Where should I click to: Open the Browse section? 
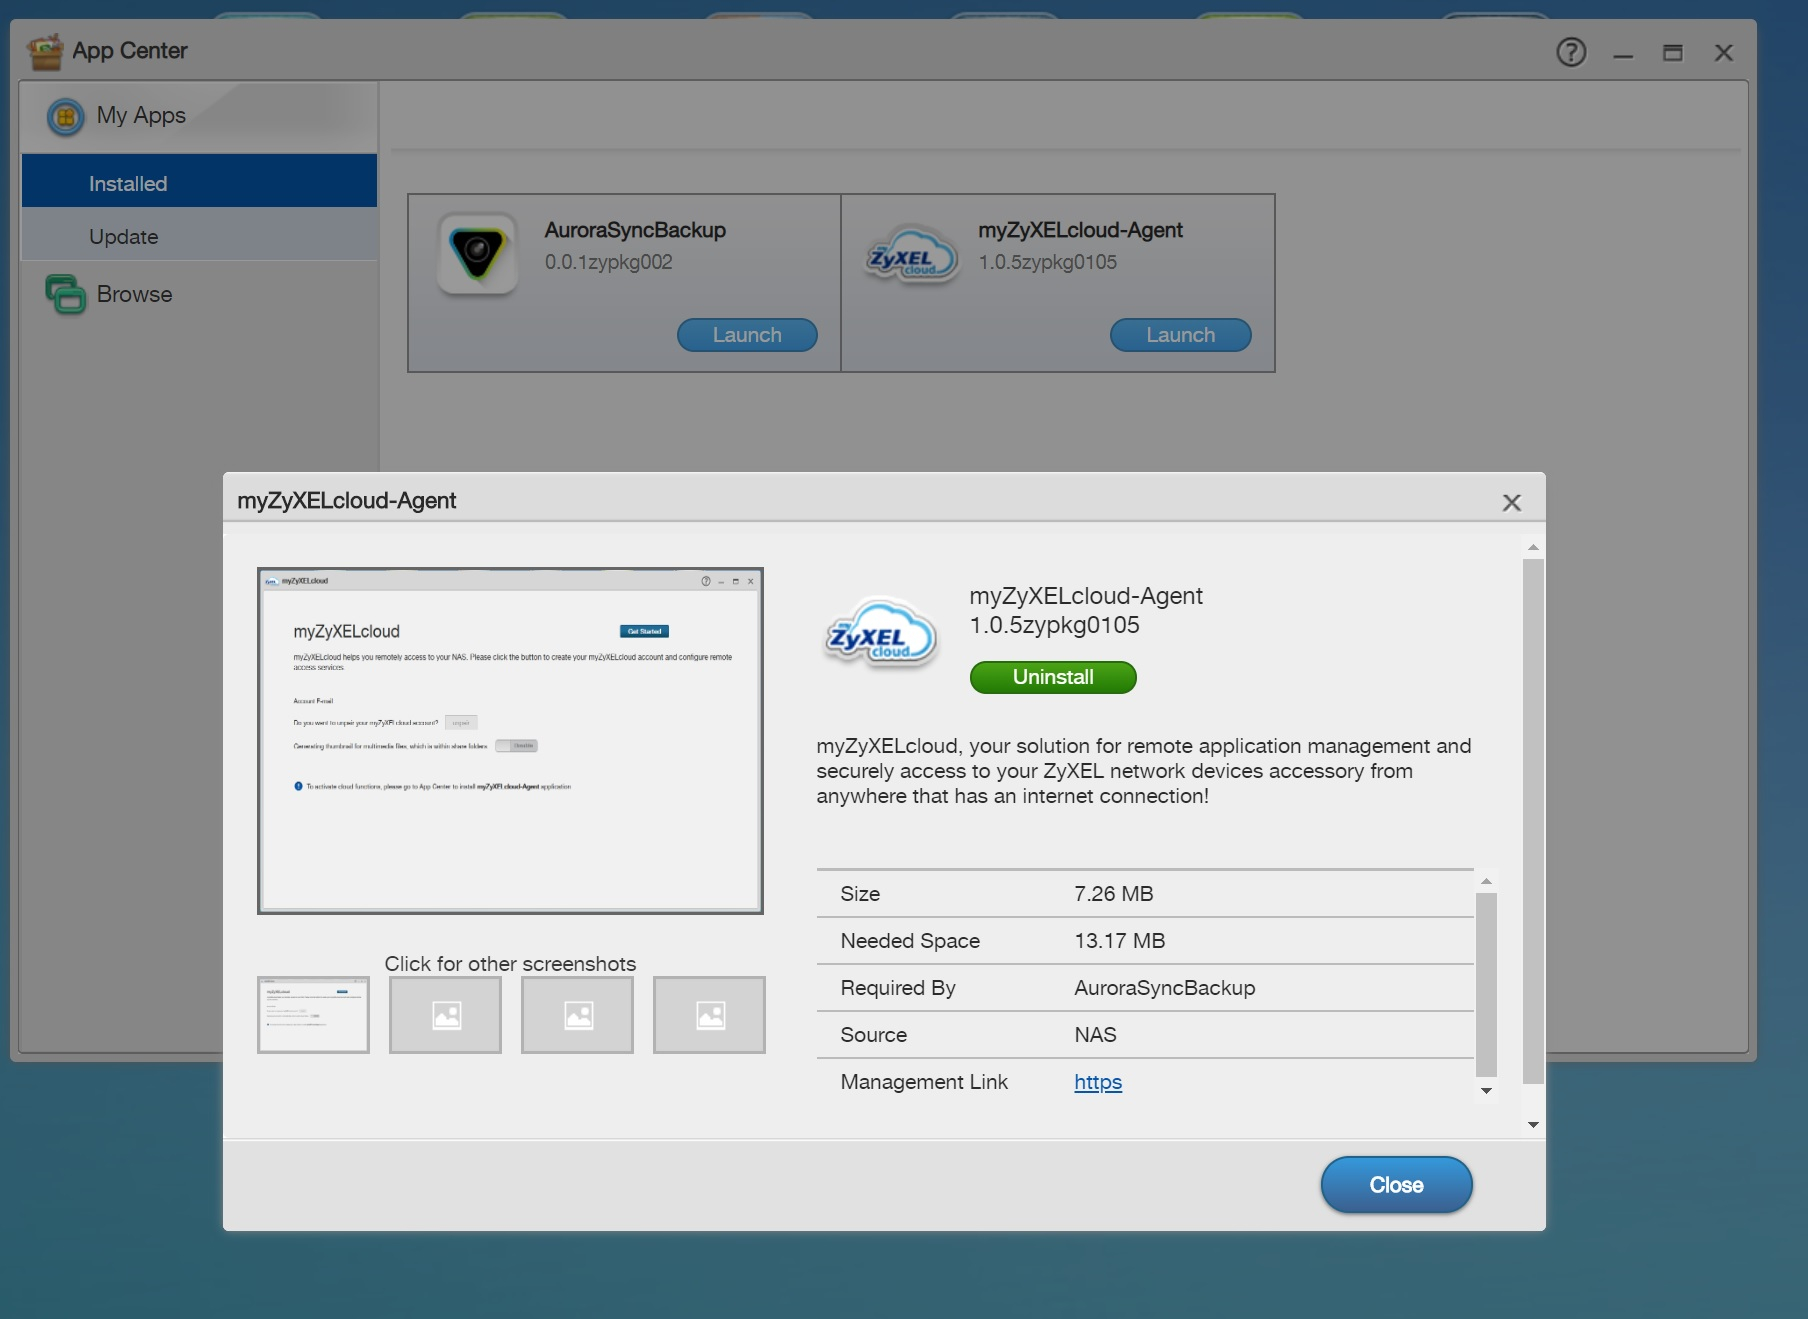pyautogui.click(x=134, y=294)
